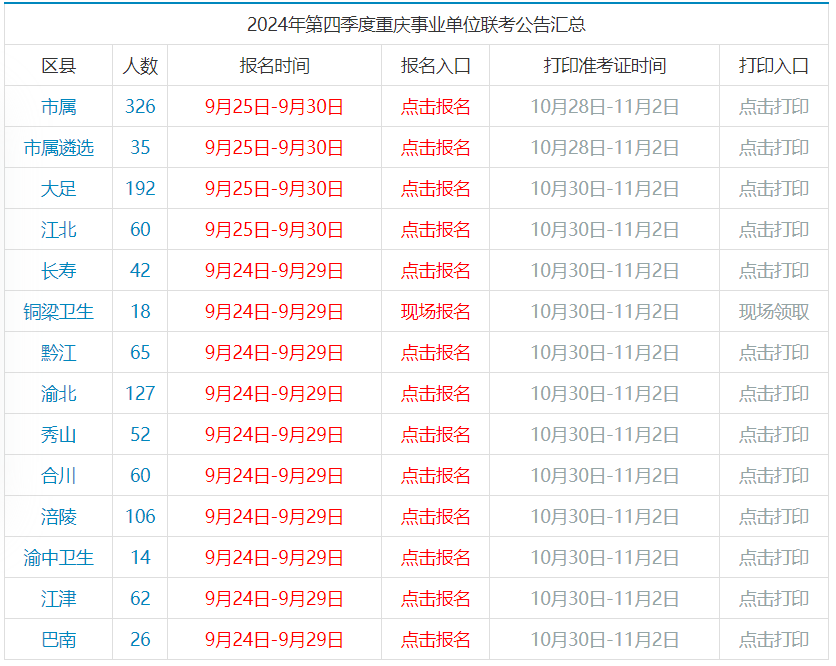Click 现场报名 in the 铜梁卫生 row
The width and height of the screenshot is (836, 666).
[435, 312]
